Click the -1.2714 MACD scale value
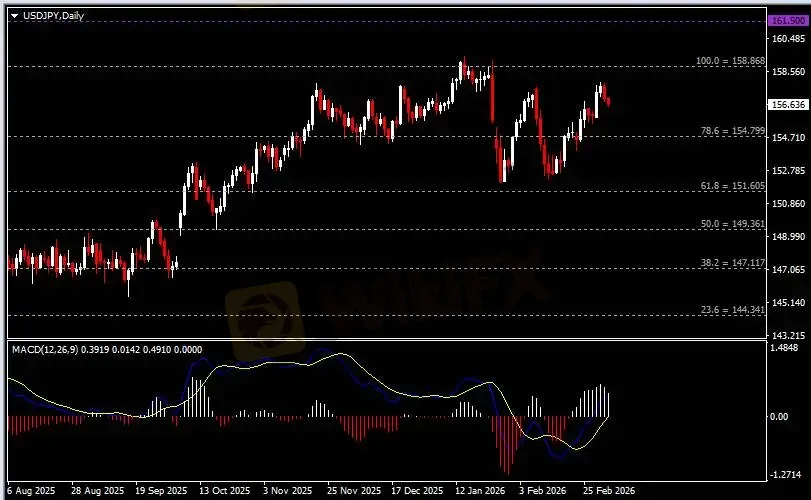The image size is (811, 500). tap(787, 475)
